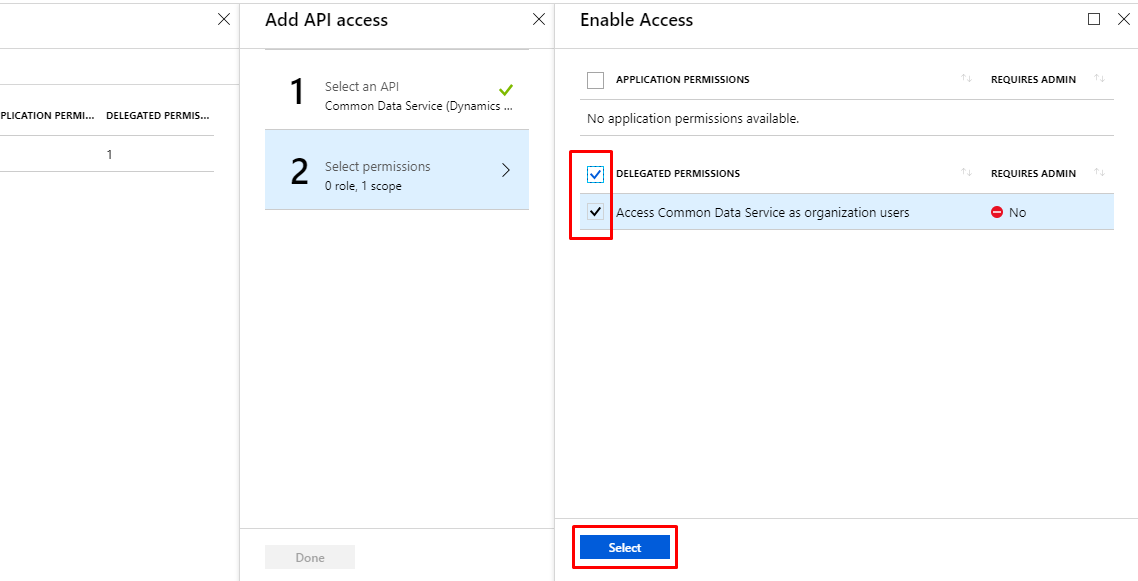This screenshot has height=581, width=1138.
Task: Sort application Requires Admin column arrows
Action: click(x=1099, y=79)
